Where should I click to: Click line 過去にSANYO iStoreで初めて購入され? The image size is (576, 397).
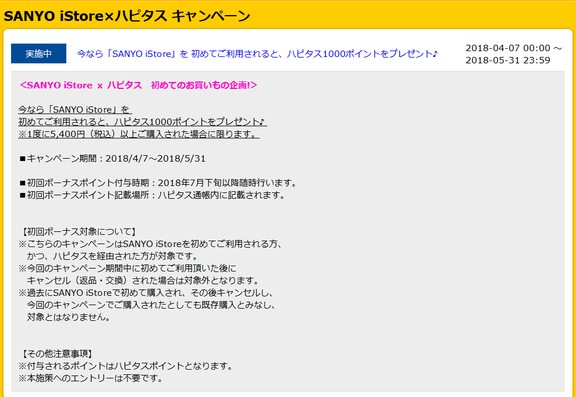click(x=147, y=293)
